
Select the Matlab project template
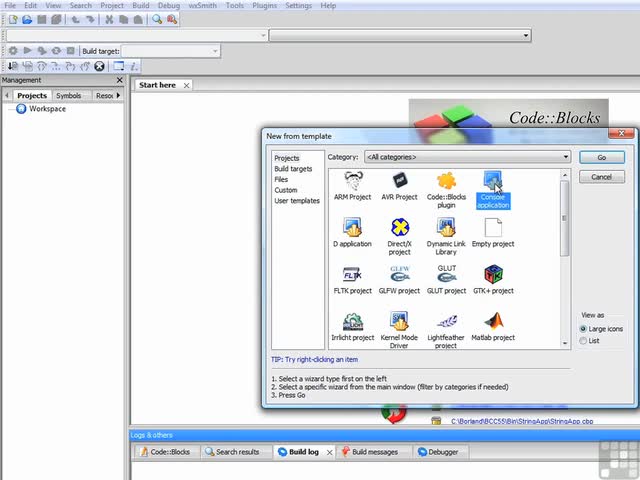[493, 327]
